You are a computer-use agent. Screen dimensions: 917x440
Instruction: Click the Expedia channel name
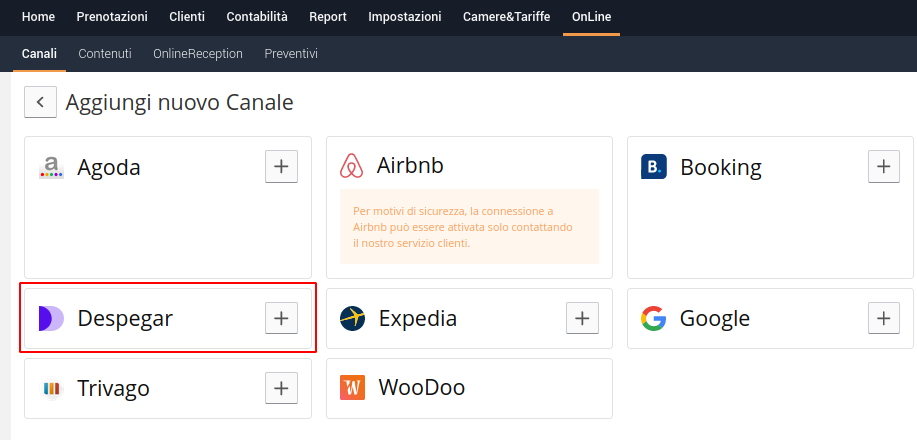coord(418,319)
